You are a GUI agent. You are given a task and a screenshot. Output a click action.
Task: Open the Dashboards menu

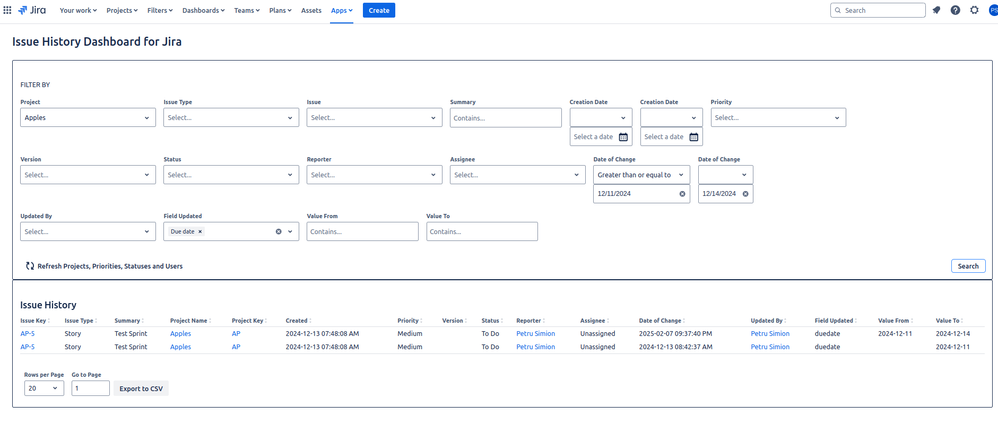tap(204, 10)
